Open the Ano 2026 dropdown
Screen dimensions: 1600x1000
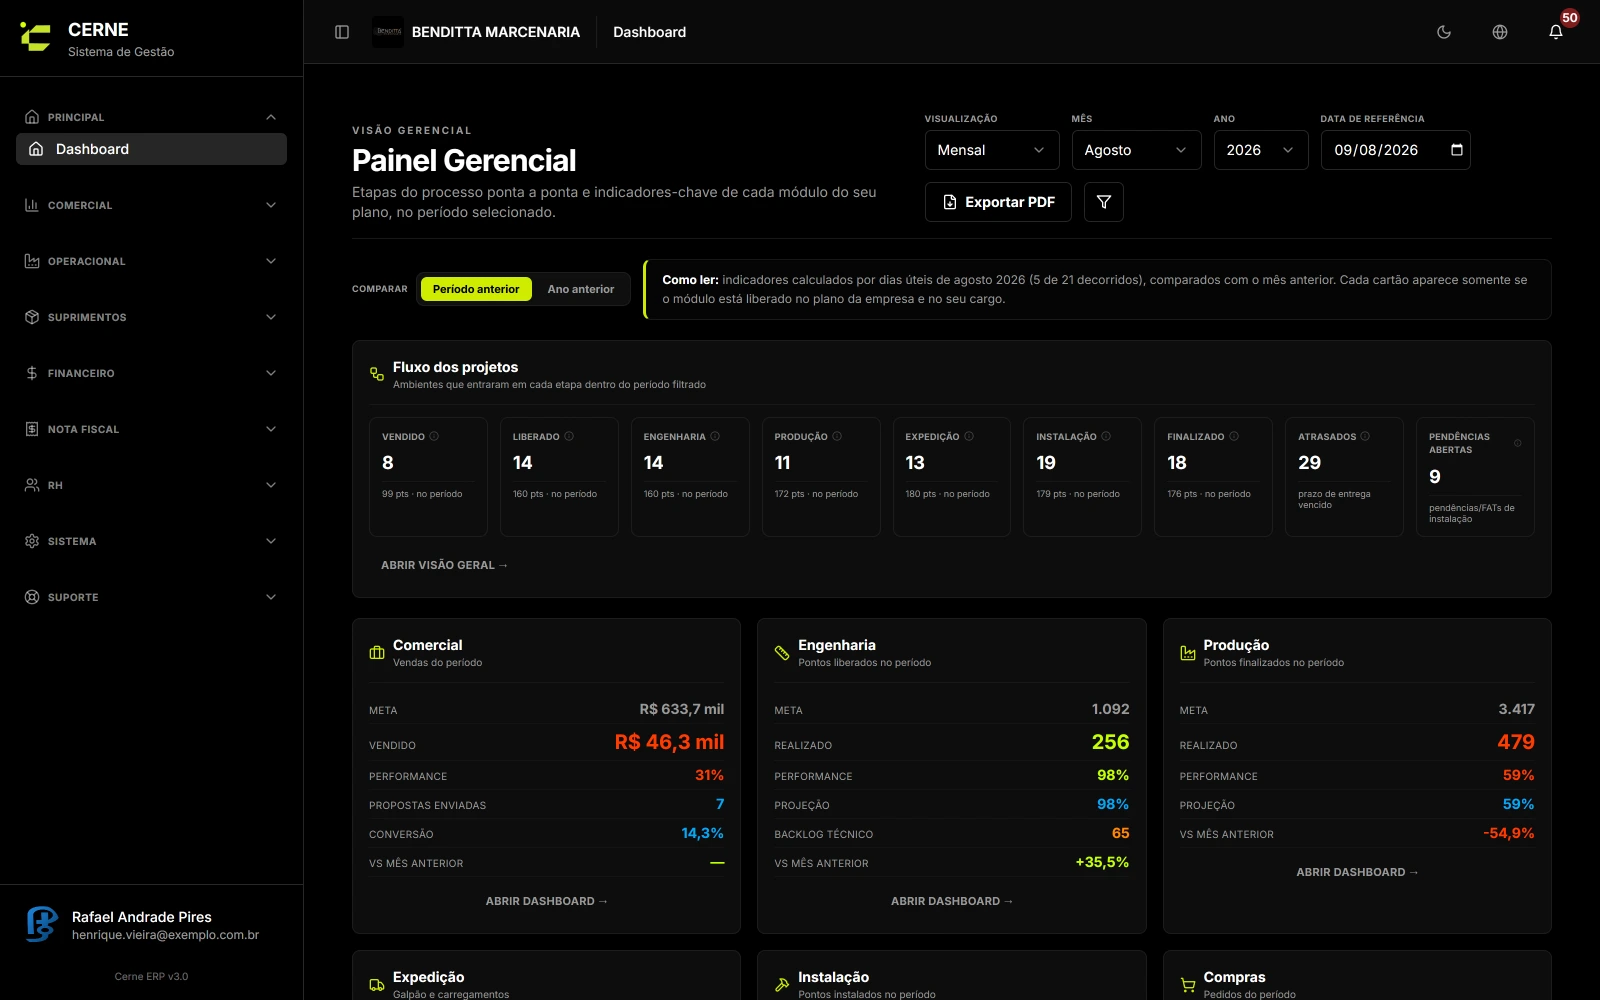[1261, 150]
